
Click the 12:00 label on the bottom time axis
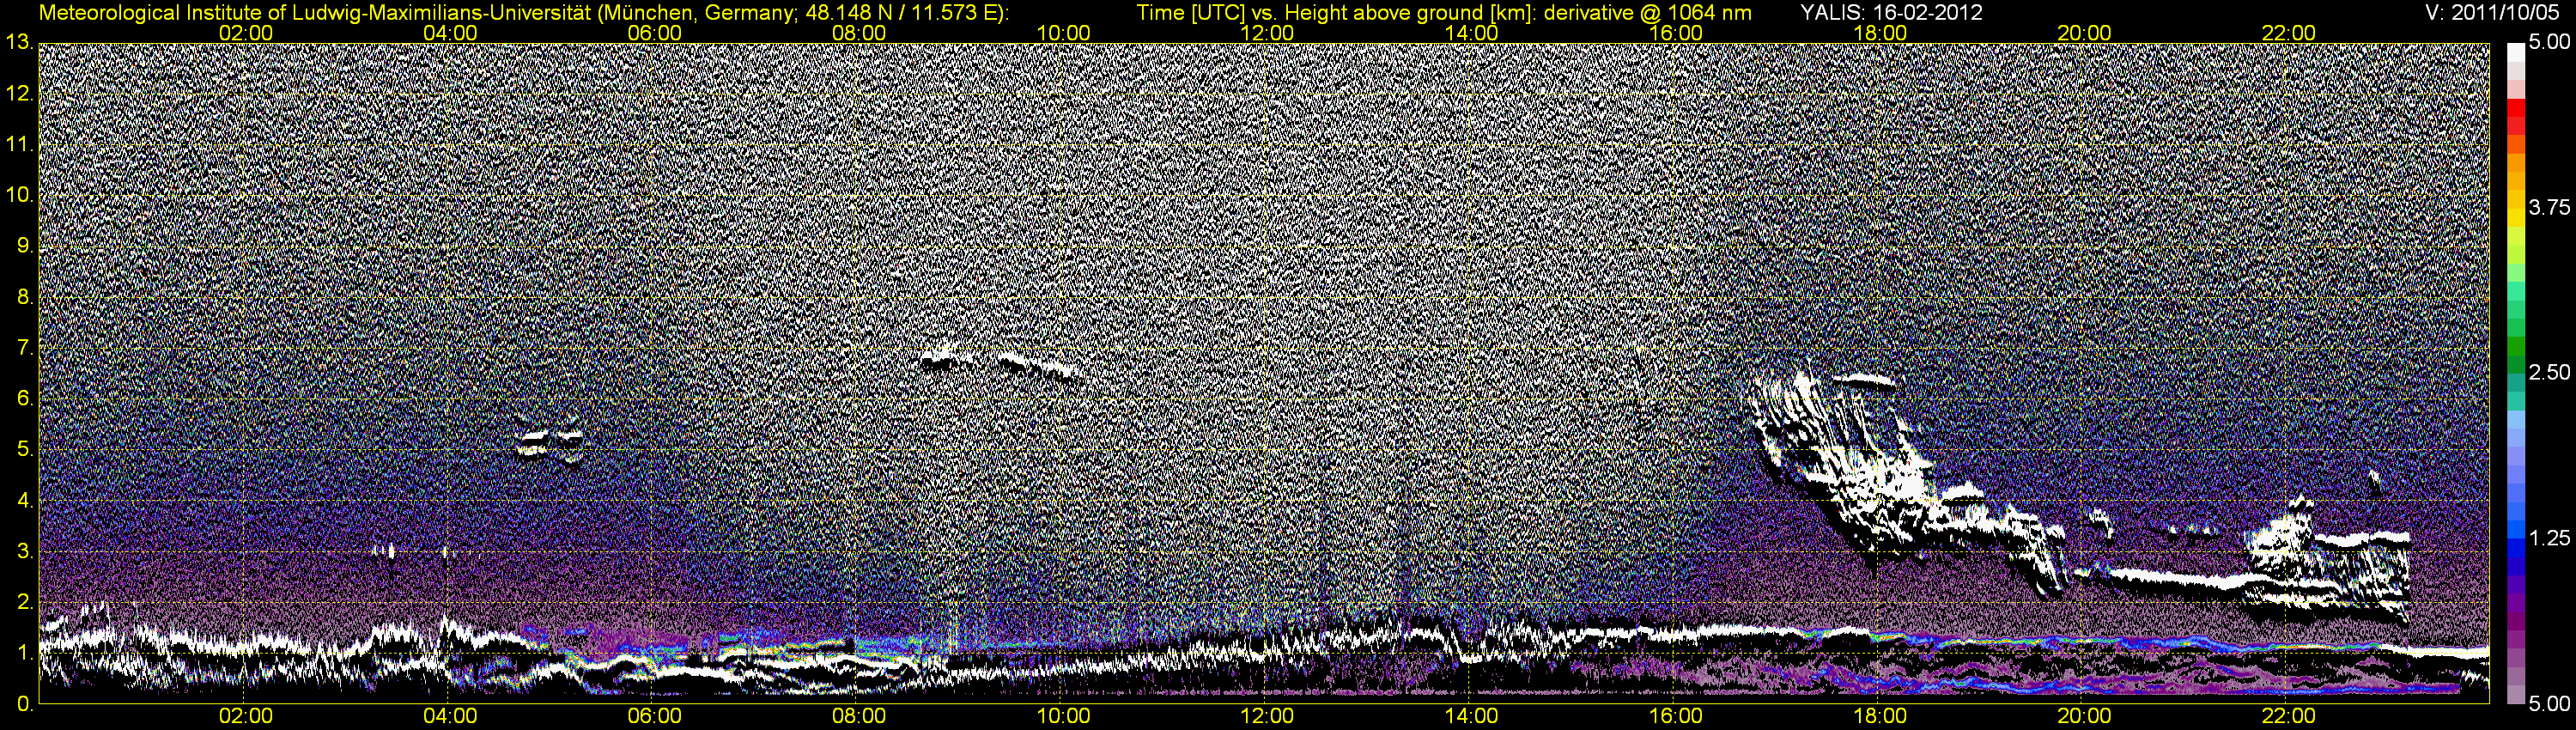[1267, 716]
